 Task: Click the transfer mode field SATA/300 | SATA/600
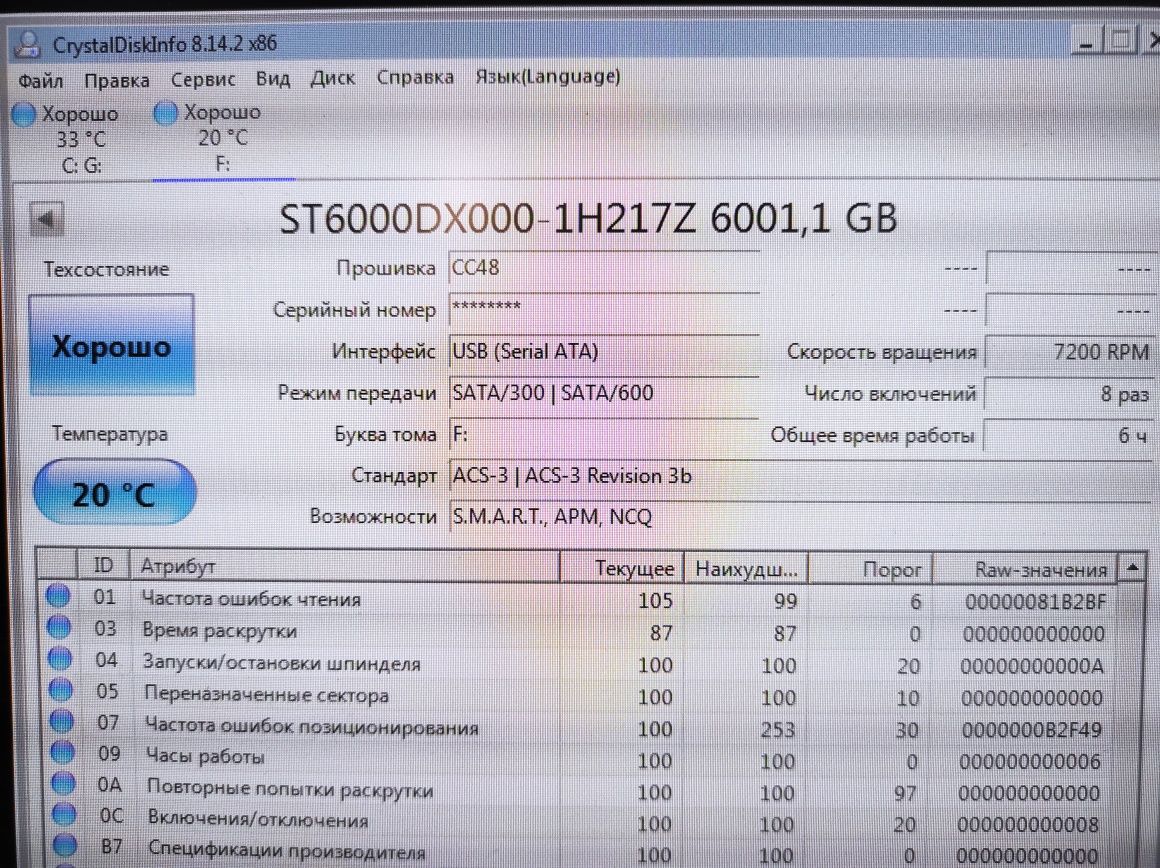pos(604,392)
